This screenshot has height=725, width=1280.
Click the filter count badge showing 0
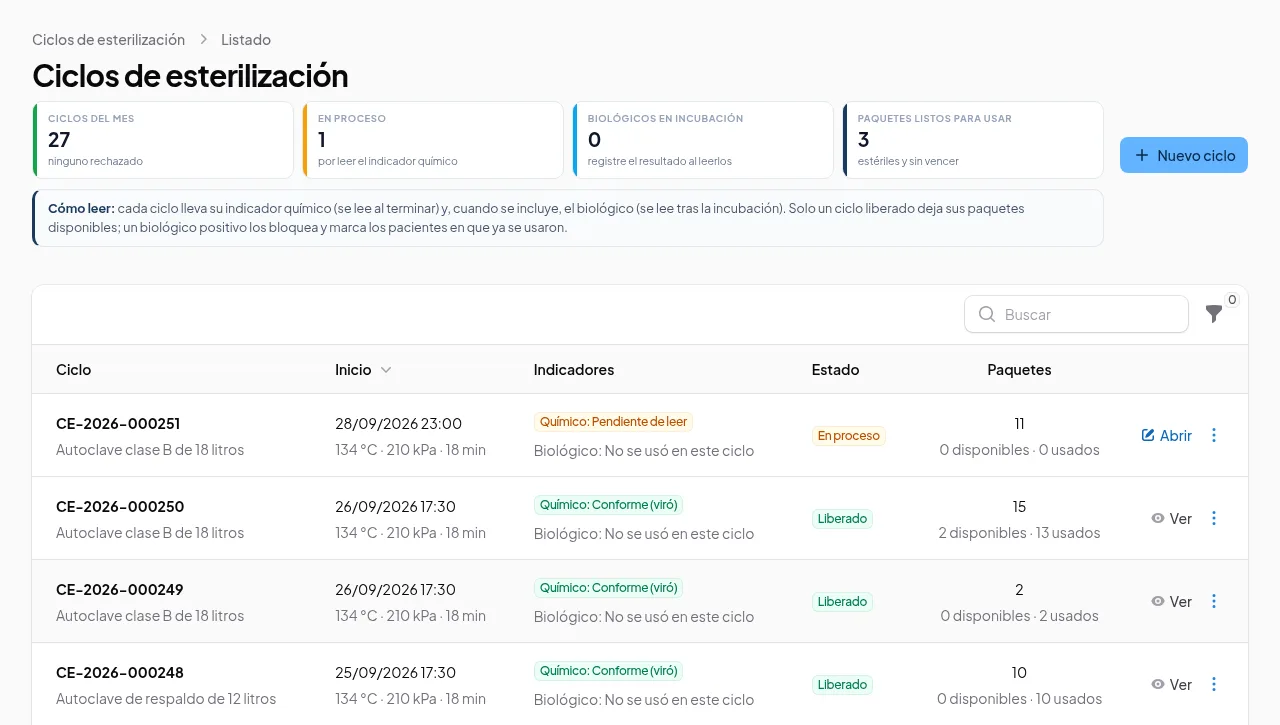1232,300
